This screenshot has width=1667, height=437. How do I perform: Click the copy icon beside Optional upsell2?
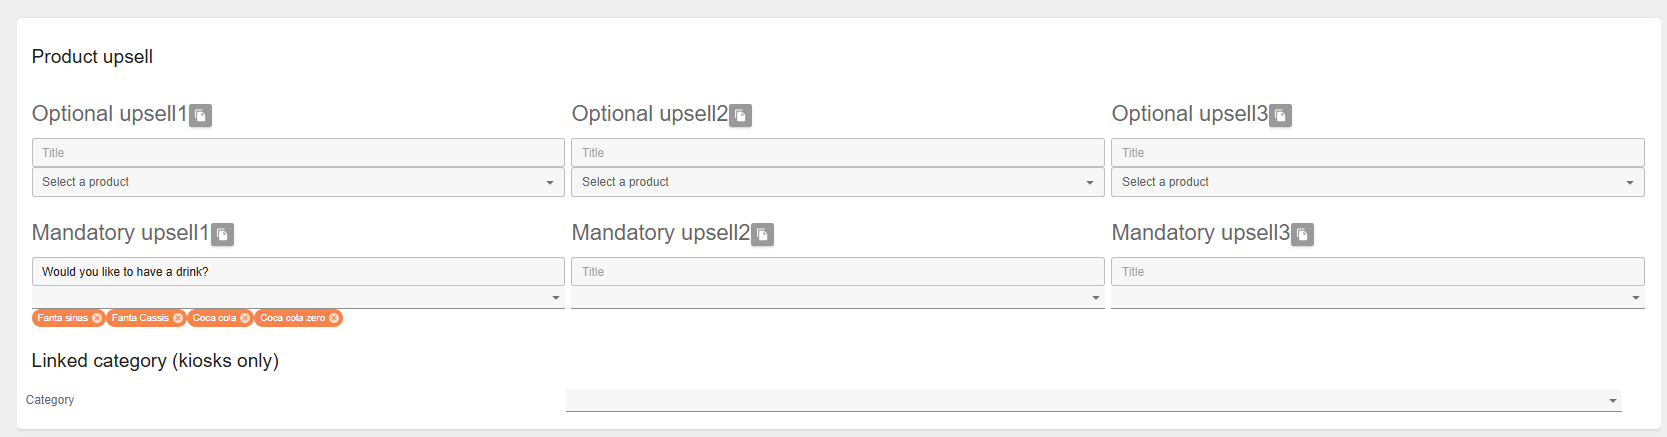[x=741, y=116]
